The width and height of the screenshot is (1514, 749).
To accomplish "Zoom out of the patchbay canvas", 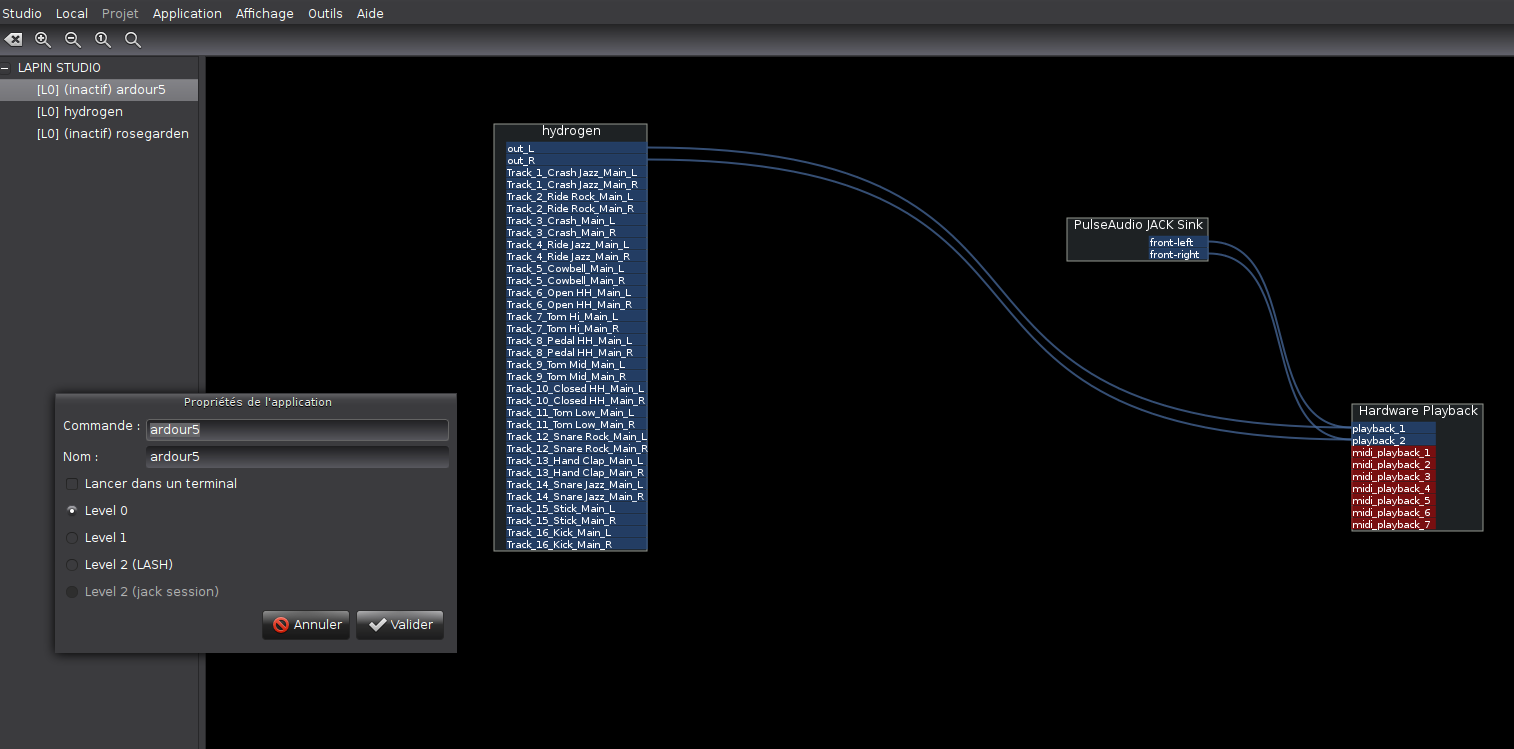I will click(73, 40).
